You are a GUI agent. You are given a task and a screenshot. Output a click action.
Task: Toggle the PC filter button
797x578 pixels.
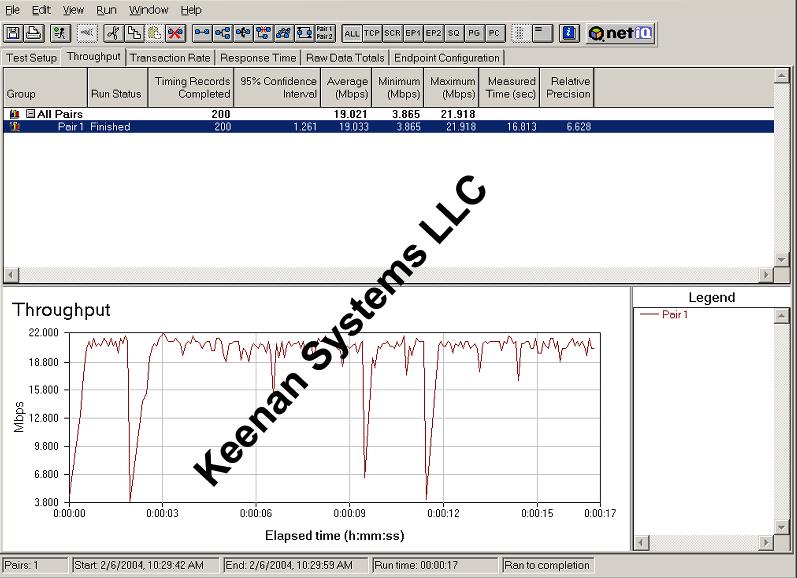pyautogui.click(x=494, y=34)
